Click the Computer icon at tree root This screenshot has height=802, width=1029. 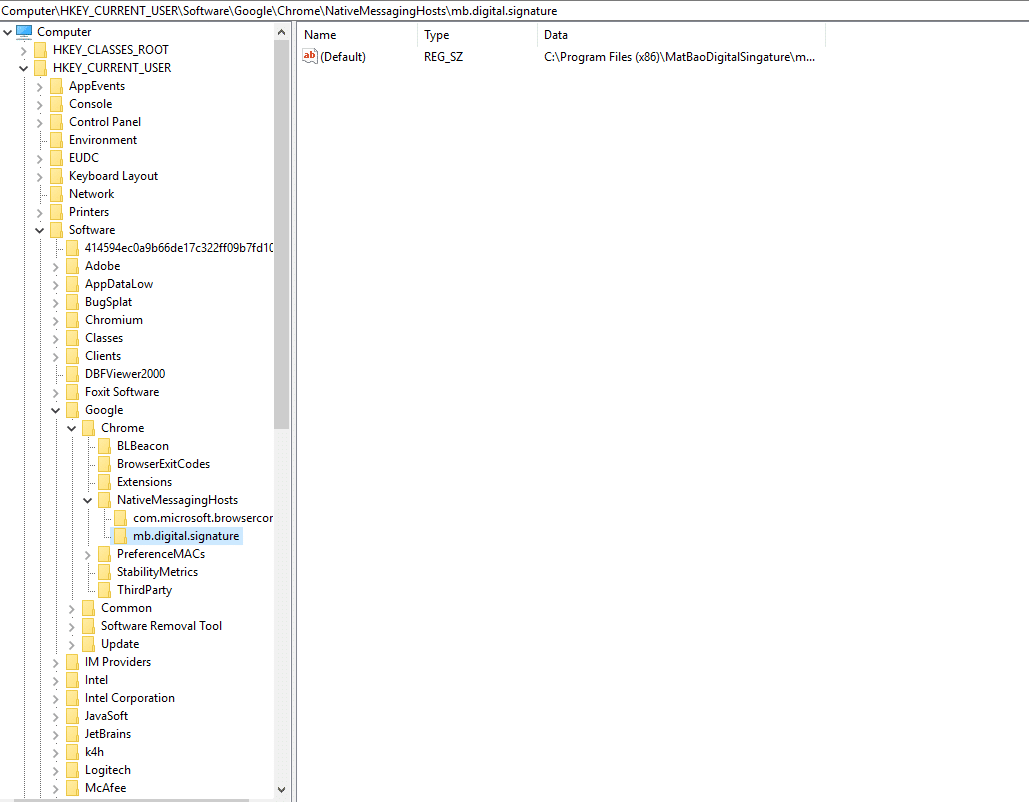pos(24,32)
